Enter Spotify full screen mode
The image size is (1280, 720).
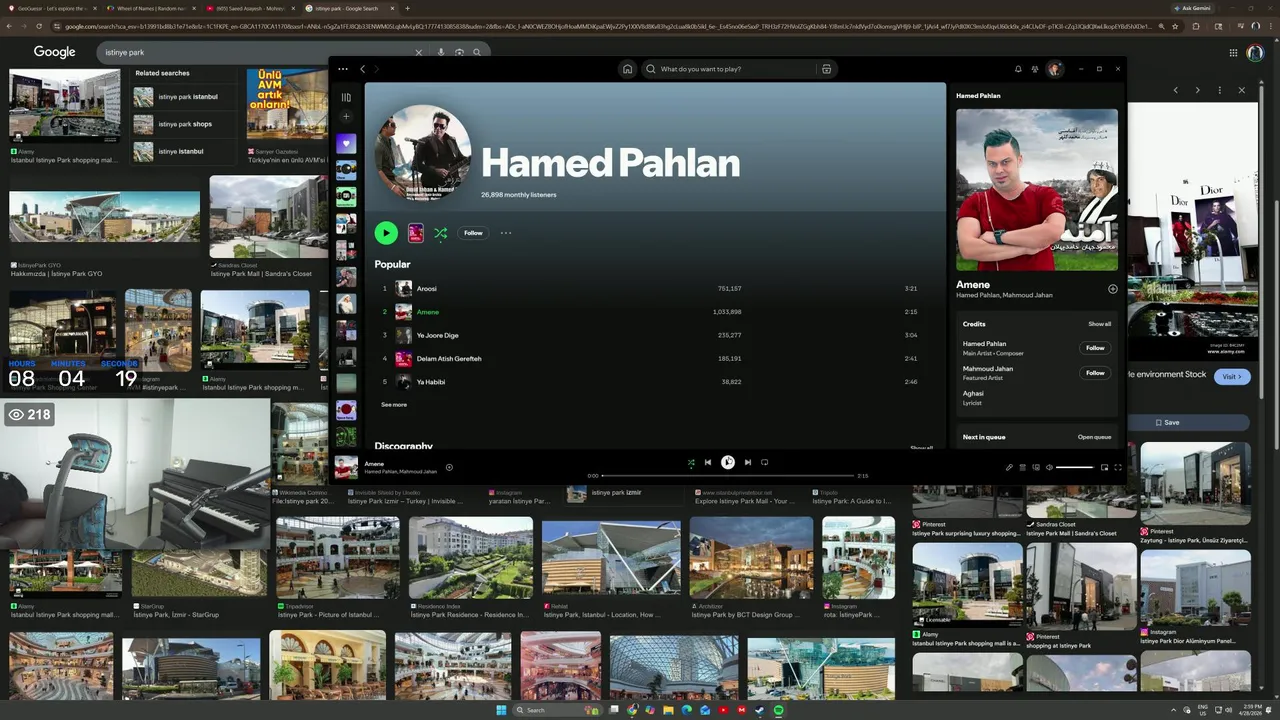click(1118, 467)
